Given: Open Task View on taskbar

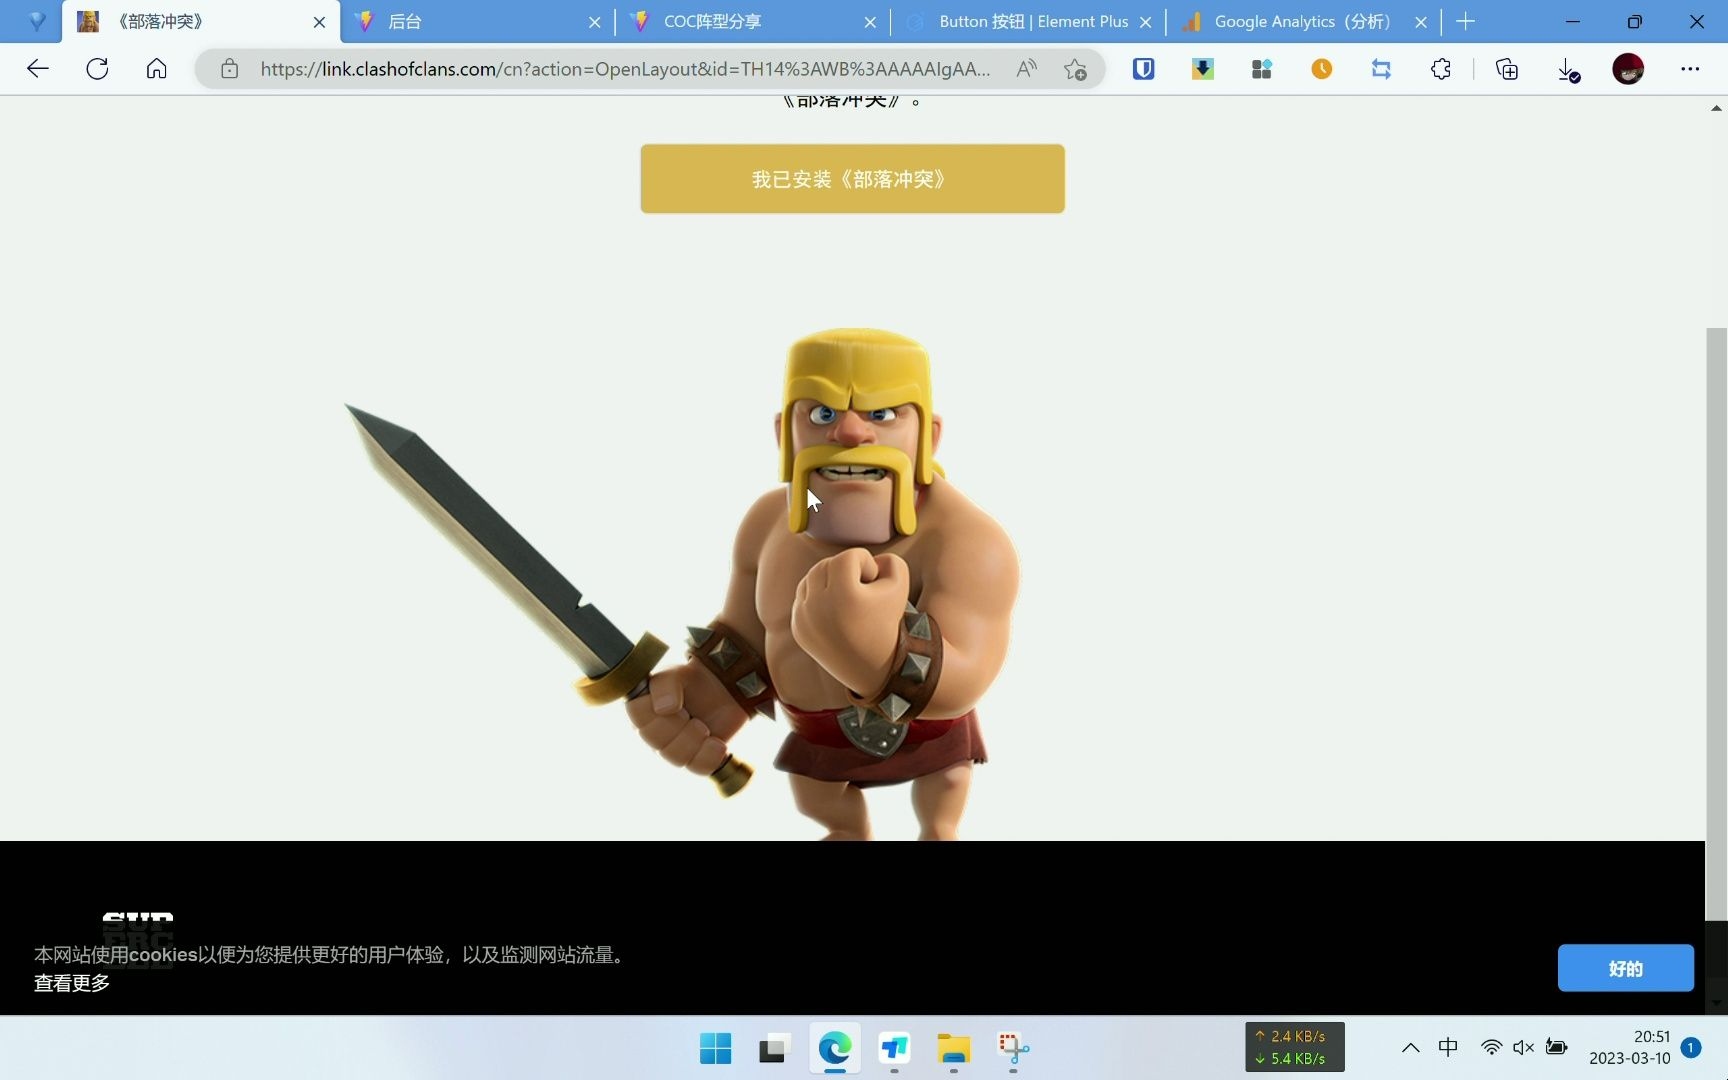Looking at the screenshot, I should tap(775, 1048).
